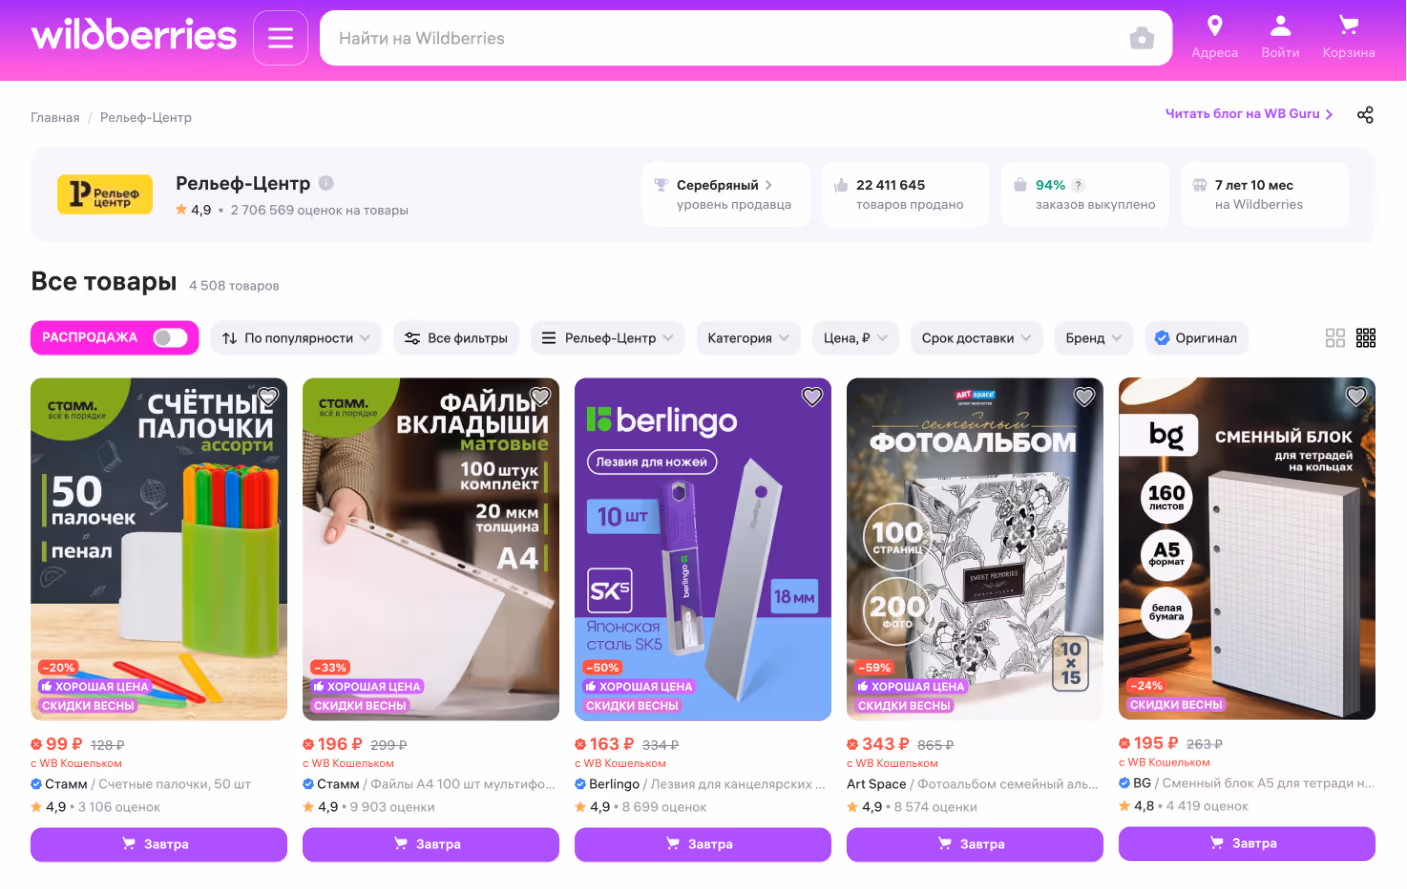Go to Главная breadcrumb
This screenshot has width=1407, height=889.
[55, 117]
